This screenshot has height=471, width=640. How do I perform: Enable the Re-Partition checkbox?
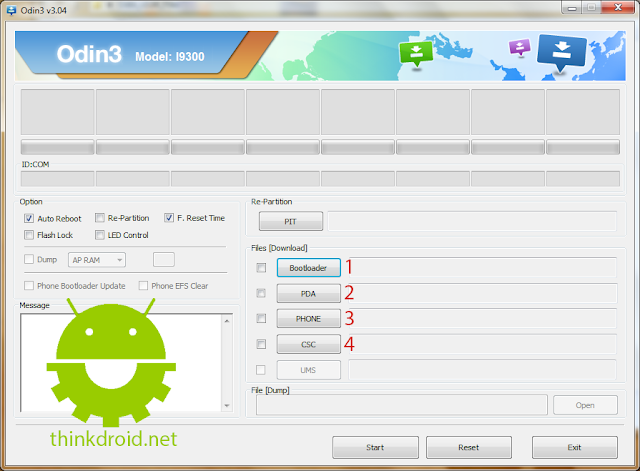click(100, 218)
